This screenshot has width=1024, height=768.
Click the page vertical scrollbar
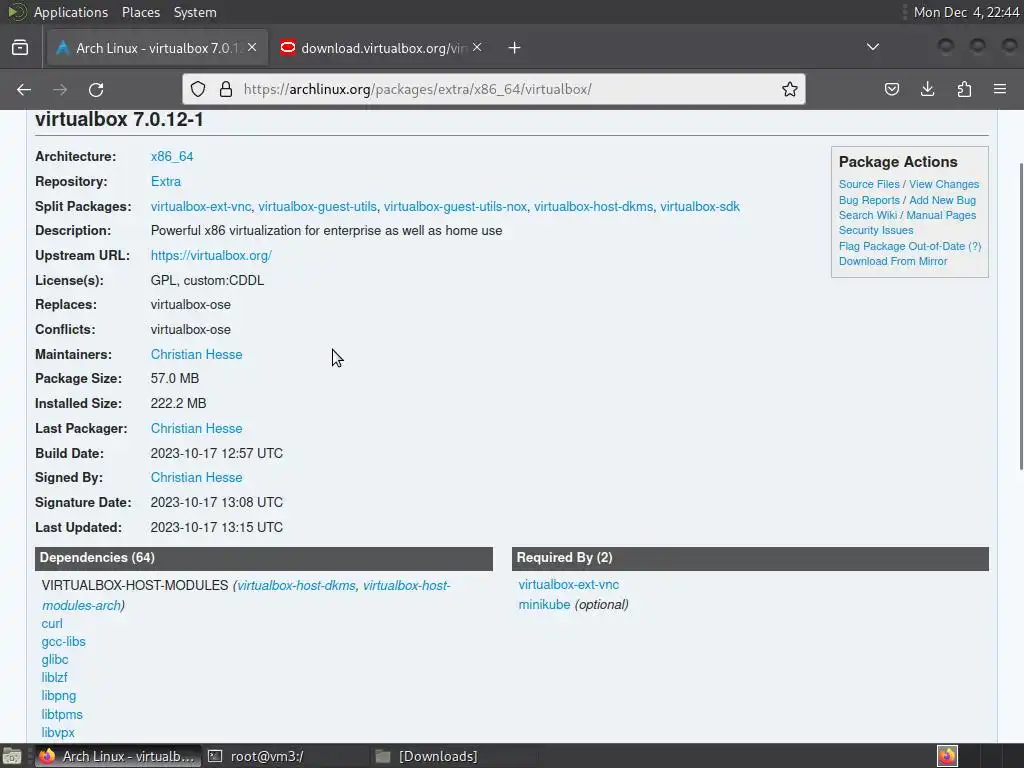click(1021, 315)
